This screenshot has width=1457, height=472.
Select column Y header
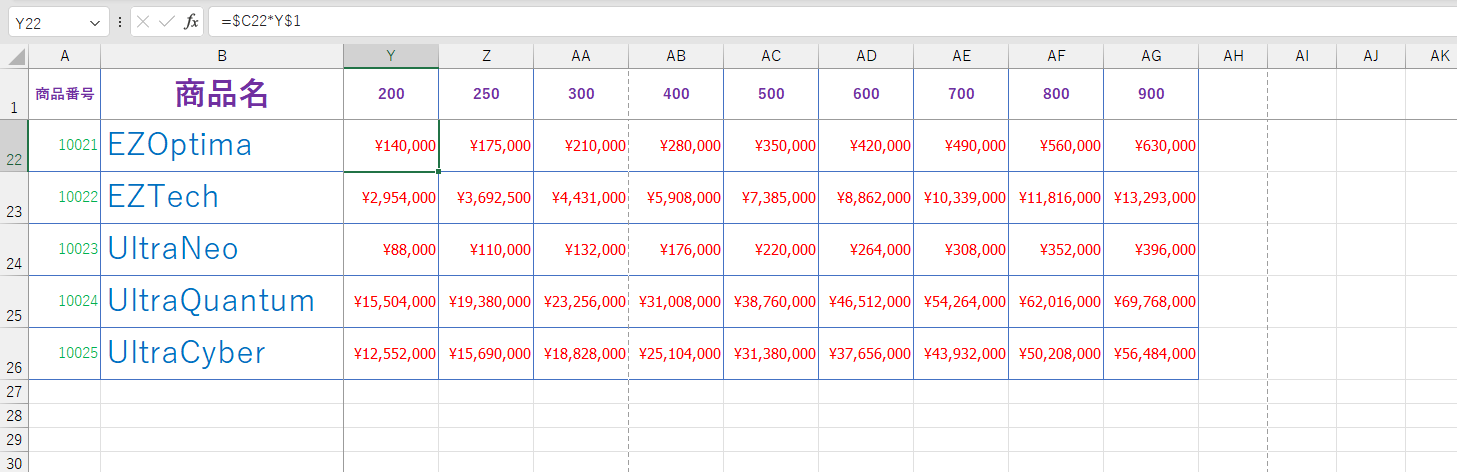tap(390, 56)
